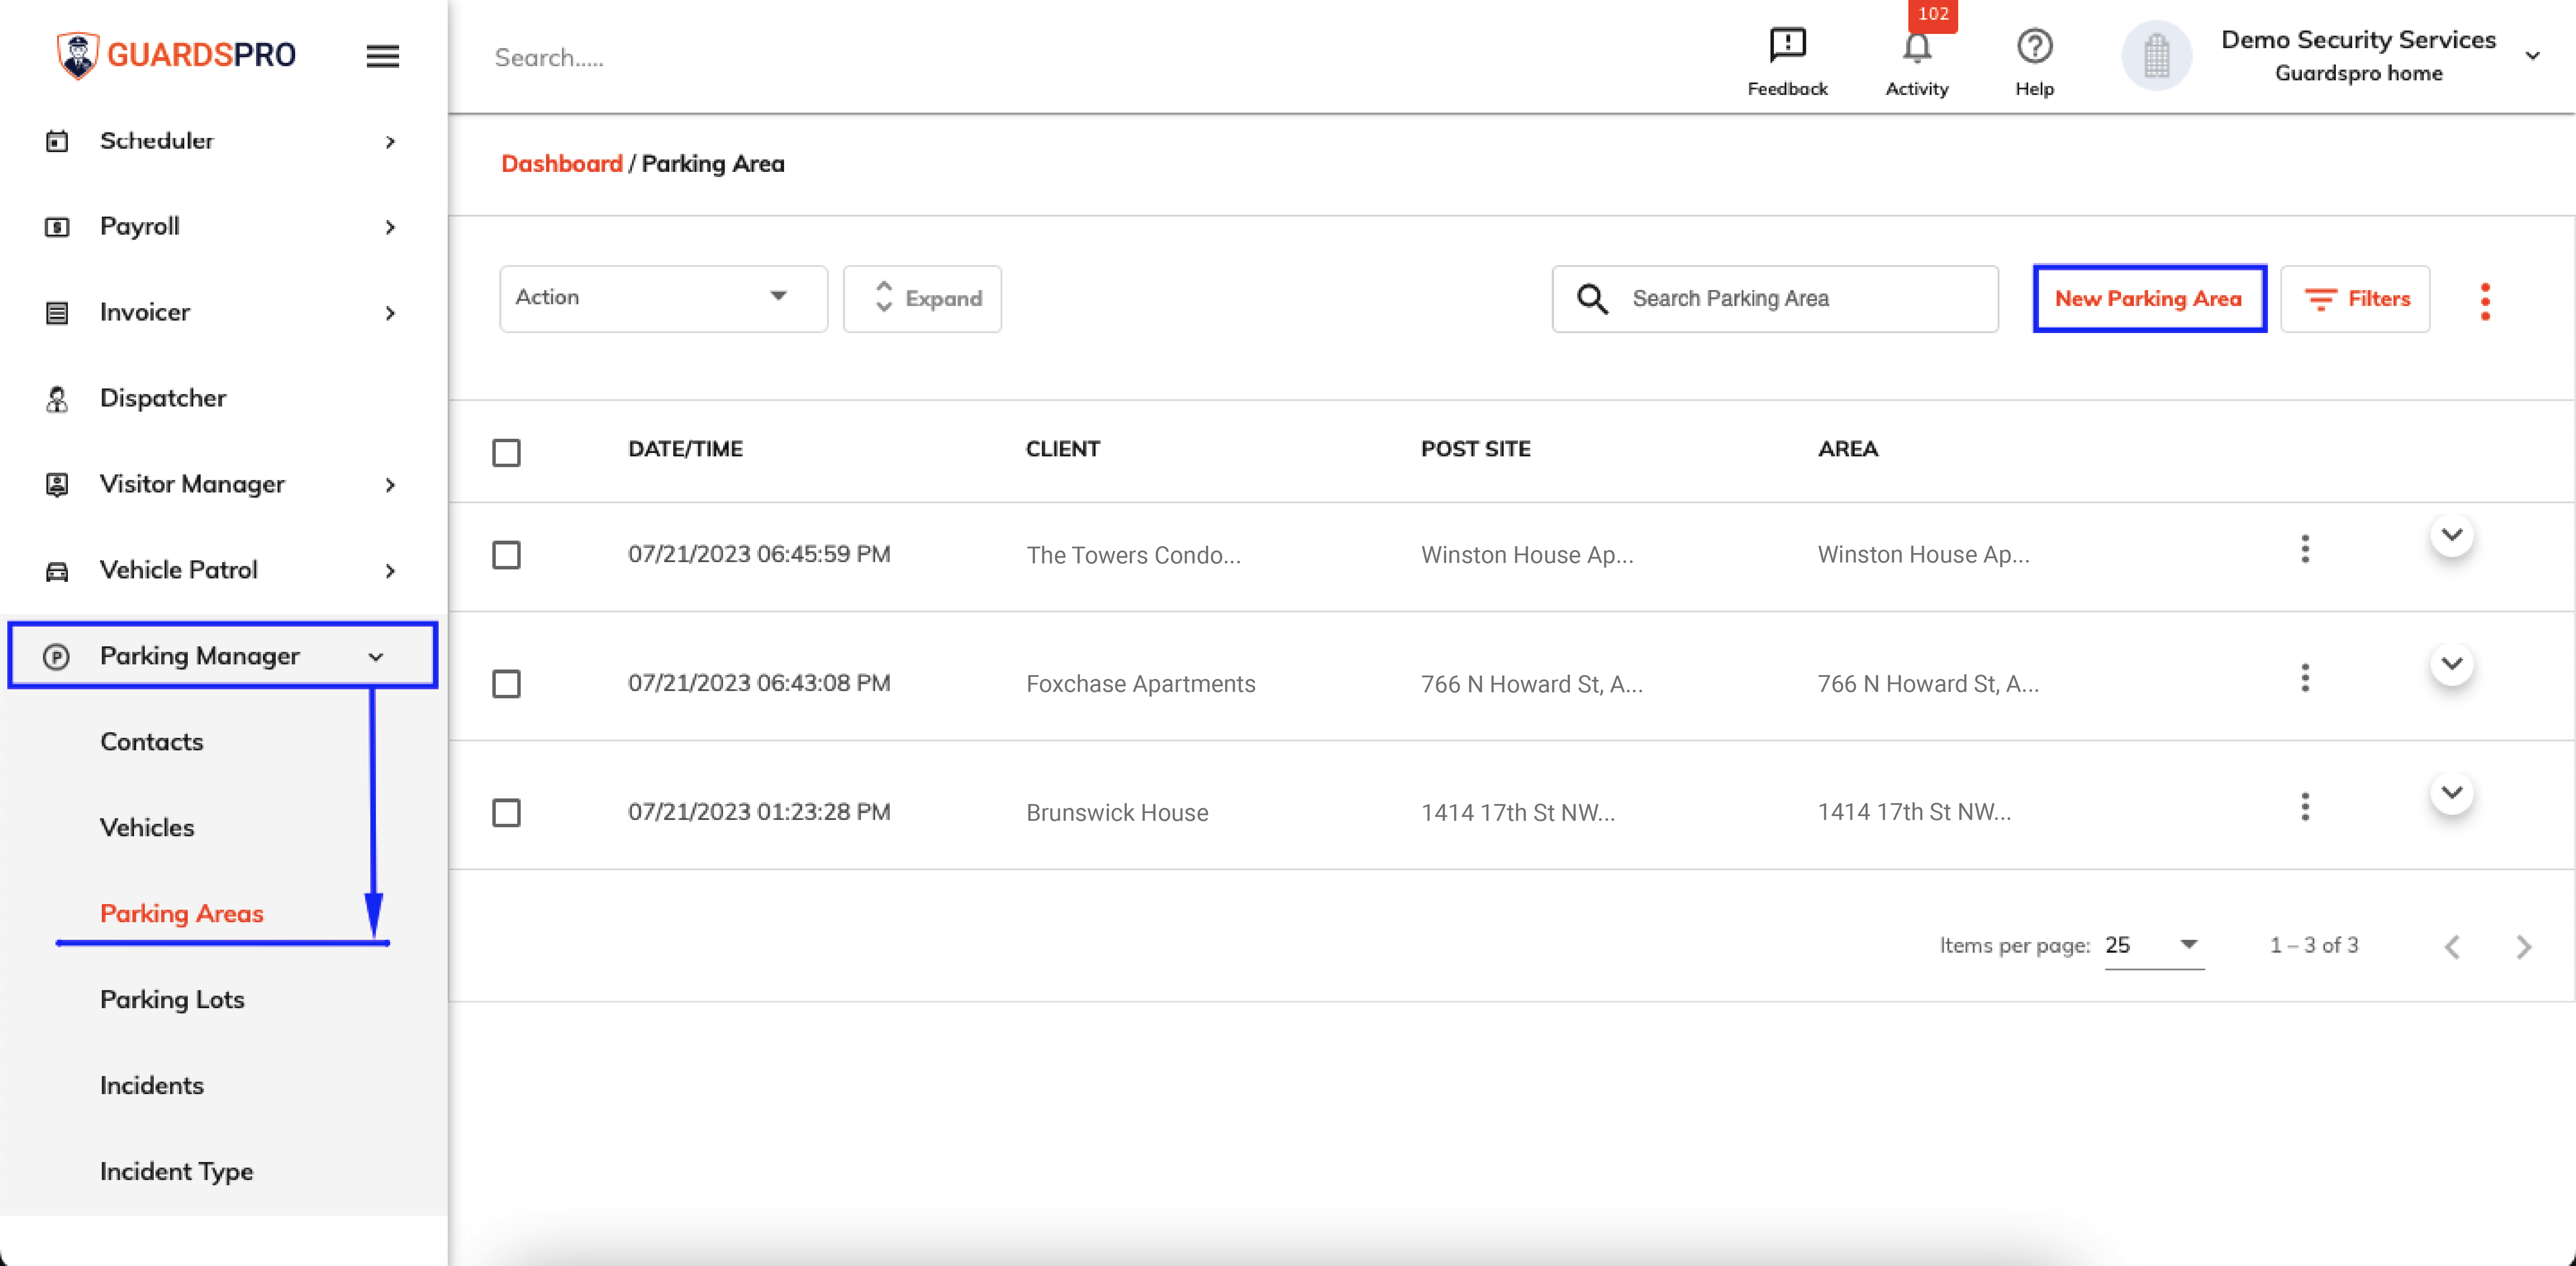Open three-dot menu for Foxchase Apartments row
Screen dimensions: 2576x1266
click(x=2304, y=678)
